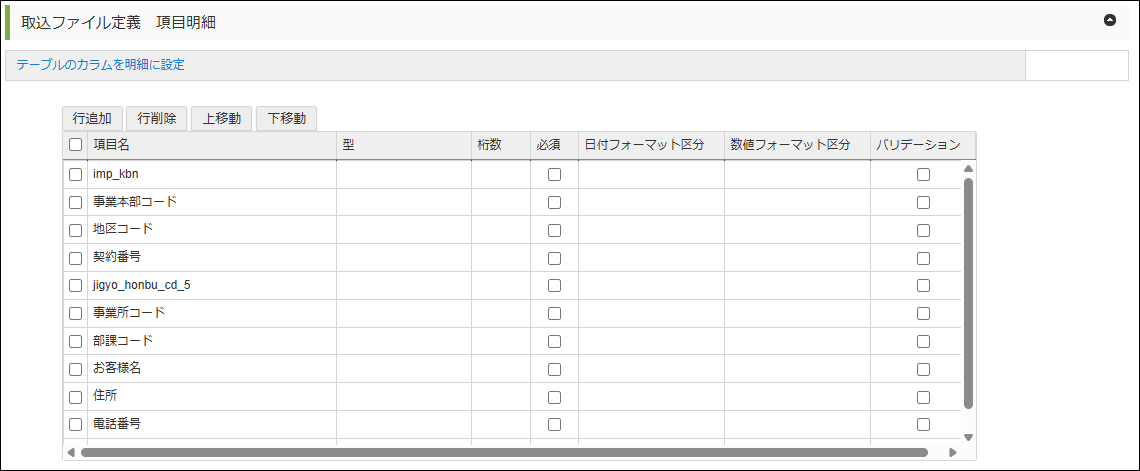Click the 上移動 button
Image resolution: width=1140 pixels, height=471 pixels.
point(221,118)
